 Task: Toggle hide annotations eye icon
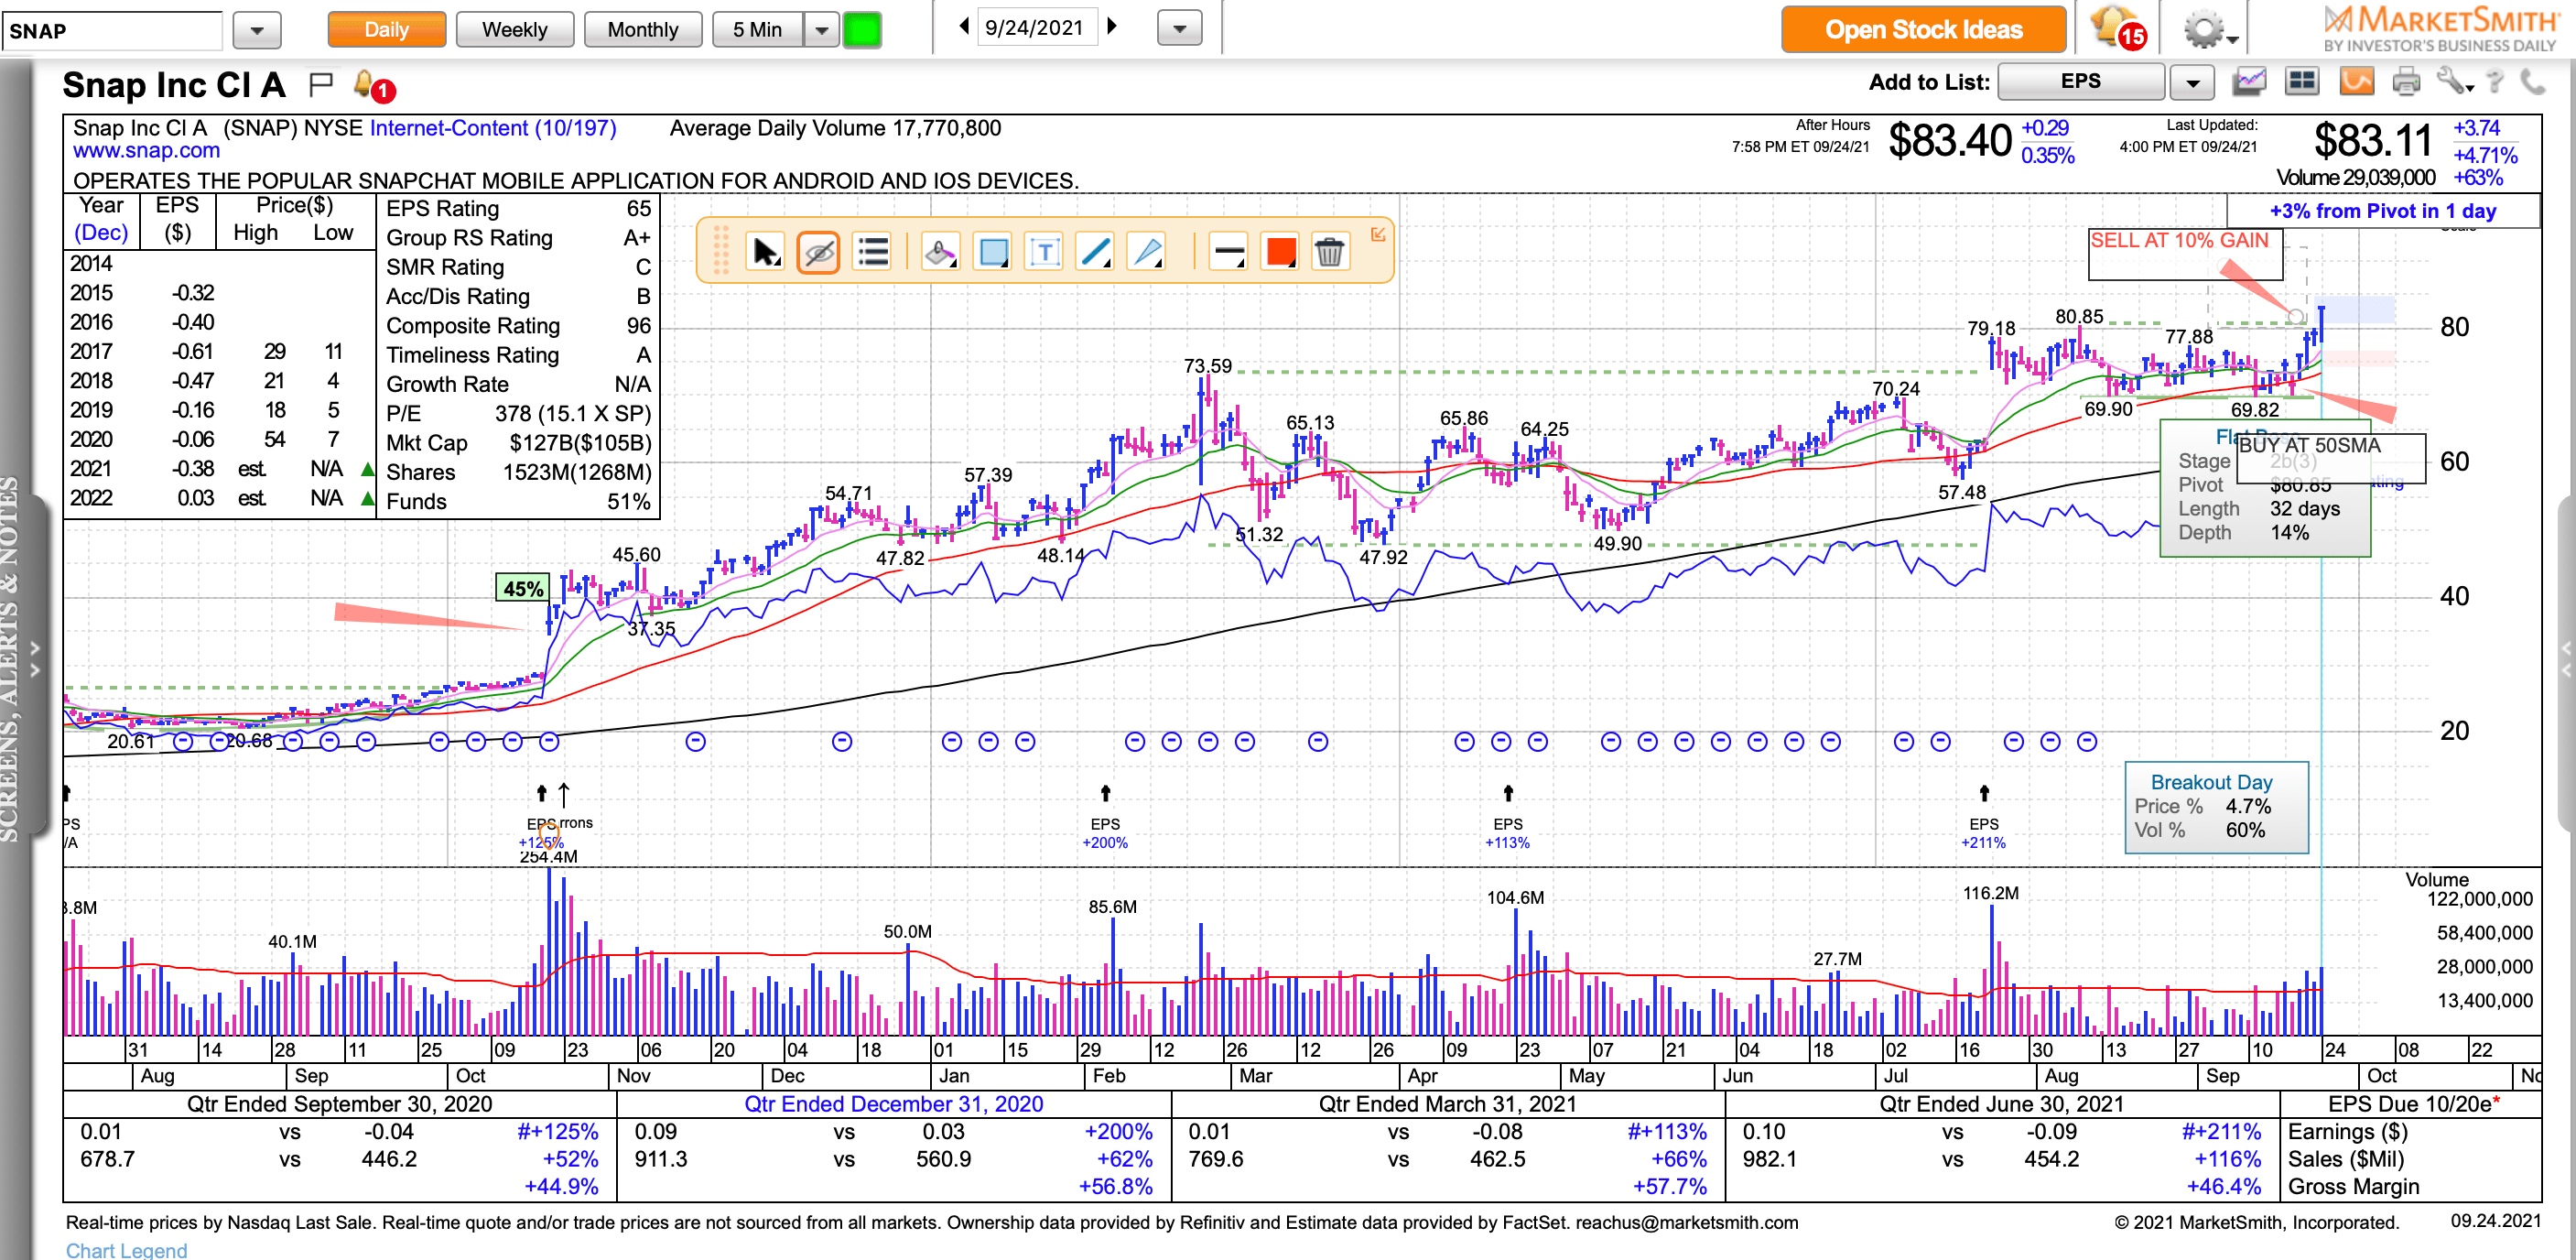pos(818,252)
